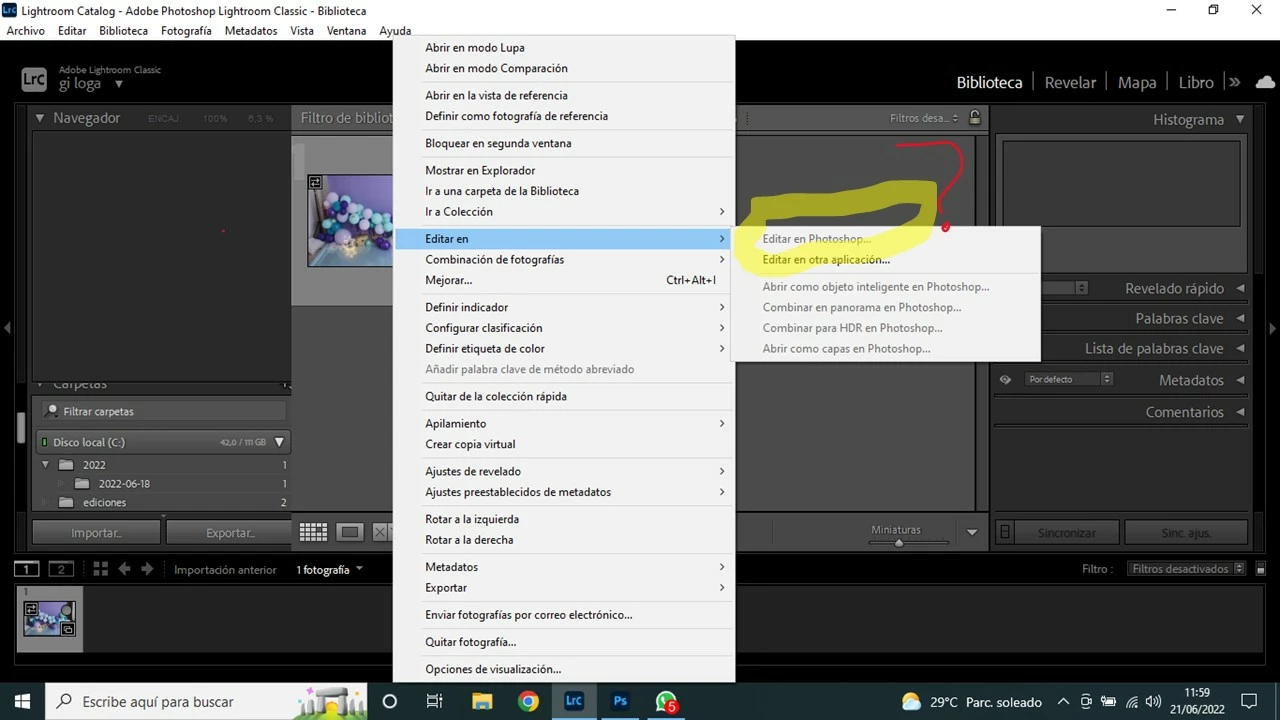This screenshot has height=720, width=1280.
Task: Open Fotografía menu in menu bar
Action: point(186,31)
